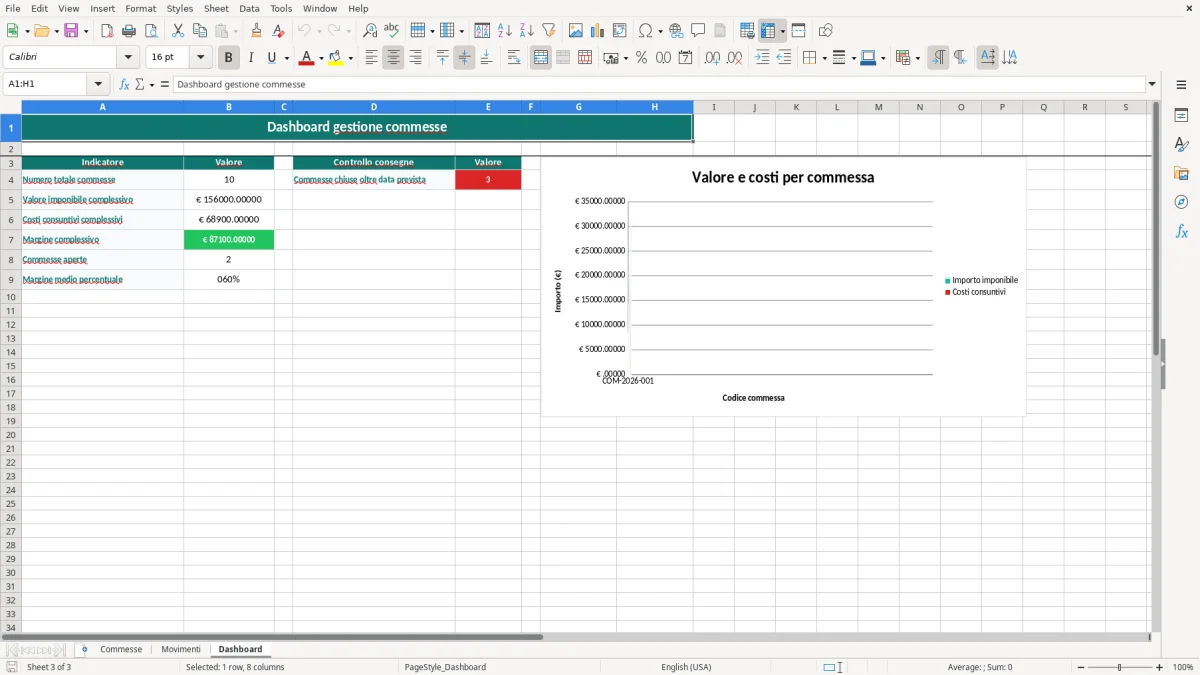Open sidebar Navigator compass icon

(x=1181, y=202)
